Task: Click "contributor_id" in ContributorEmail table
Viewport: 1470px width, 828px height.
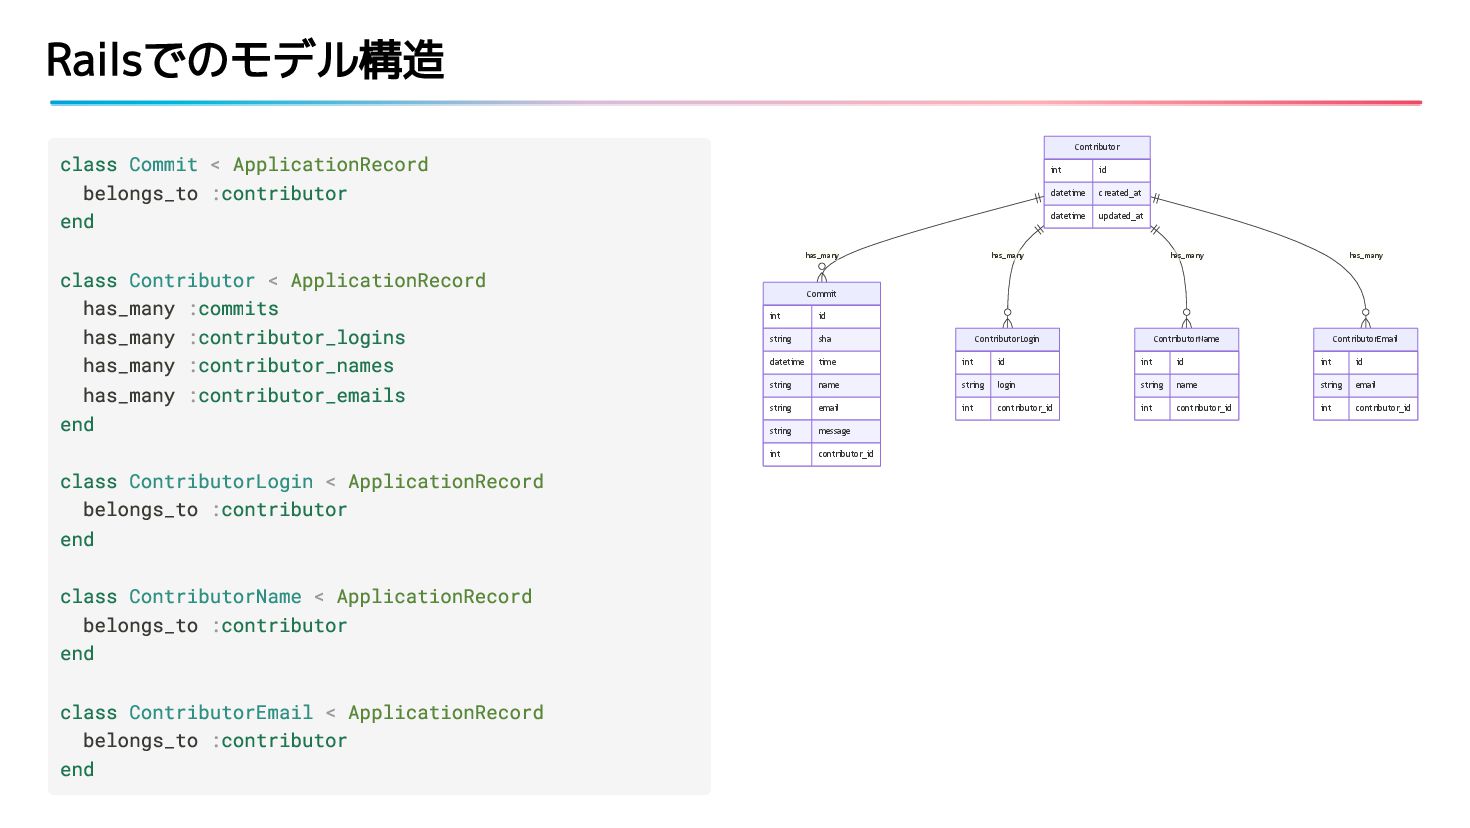Action: coord(1383,408)
